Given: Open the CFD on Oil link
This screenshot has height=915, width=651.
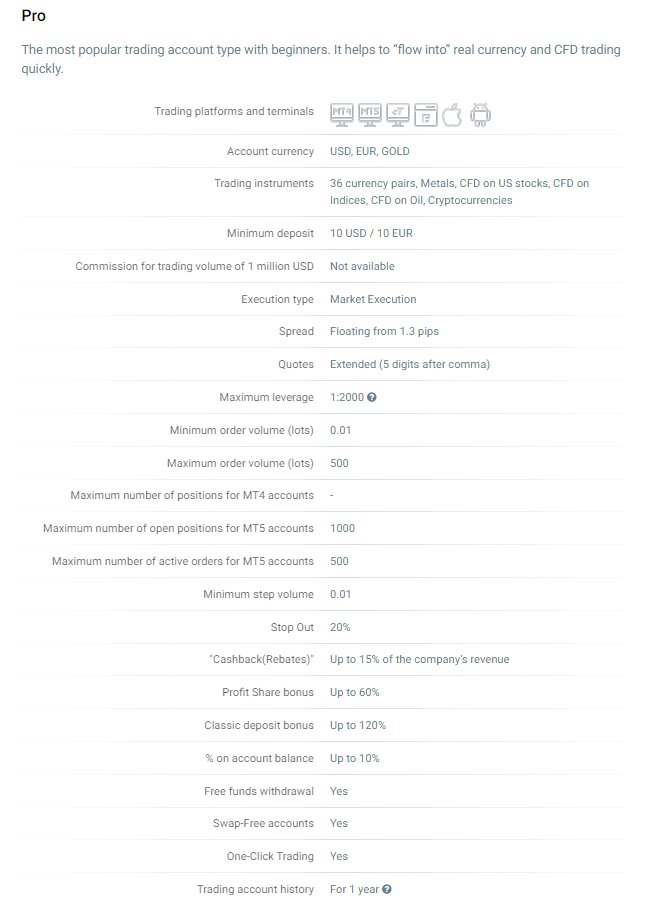Looking at the screenshot, I should coord(396,200).
